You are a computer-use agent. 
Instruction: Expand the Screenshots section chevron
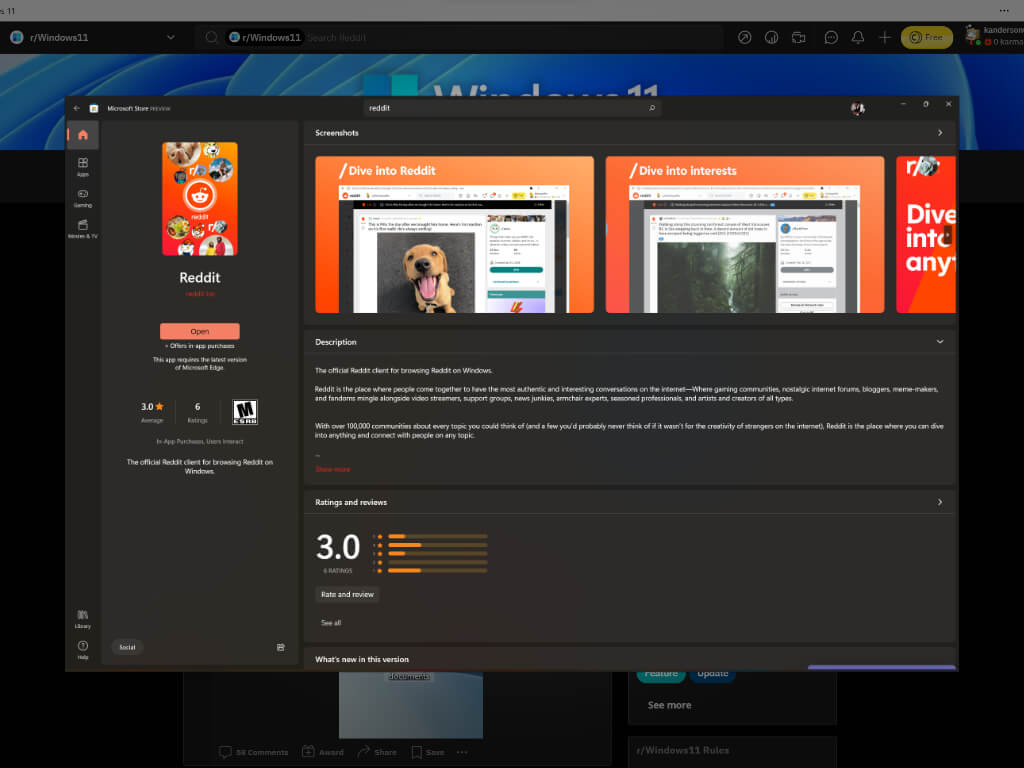click(939, 133)
